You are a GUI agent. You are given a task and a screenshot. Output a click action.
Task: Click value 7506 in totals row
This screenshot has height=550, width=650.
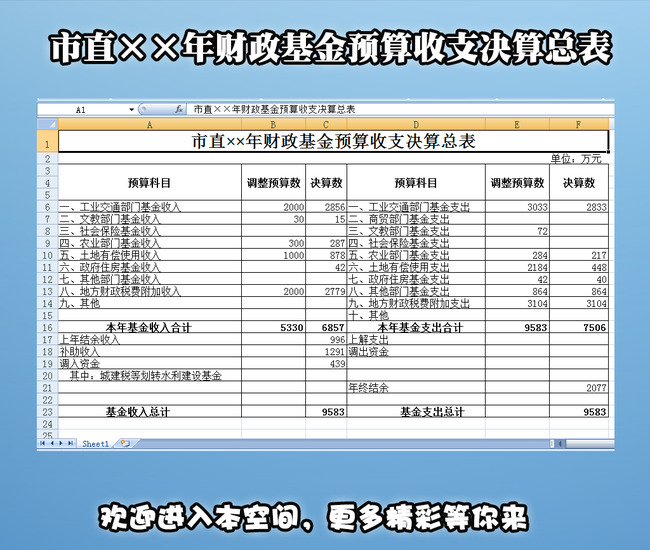pyautogui.click(x=595, y=327)
